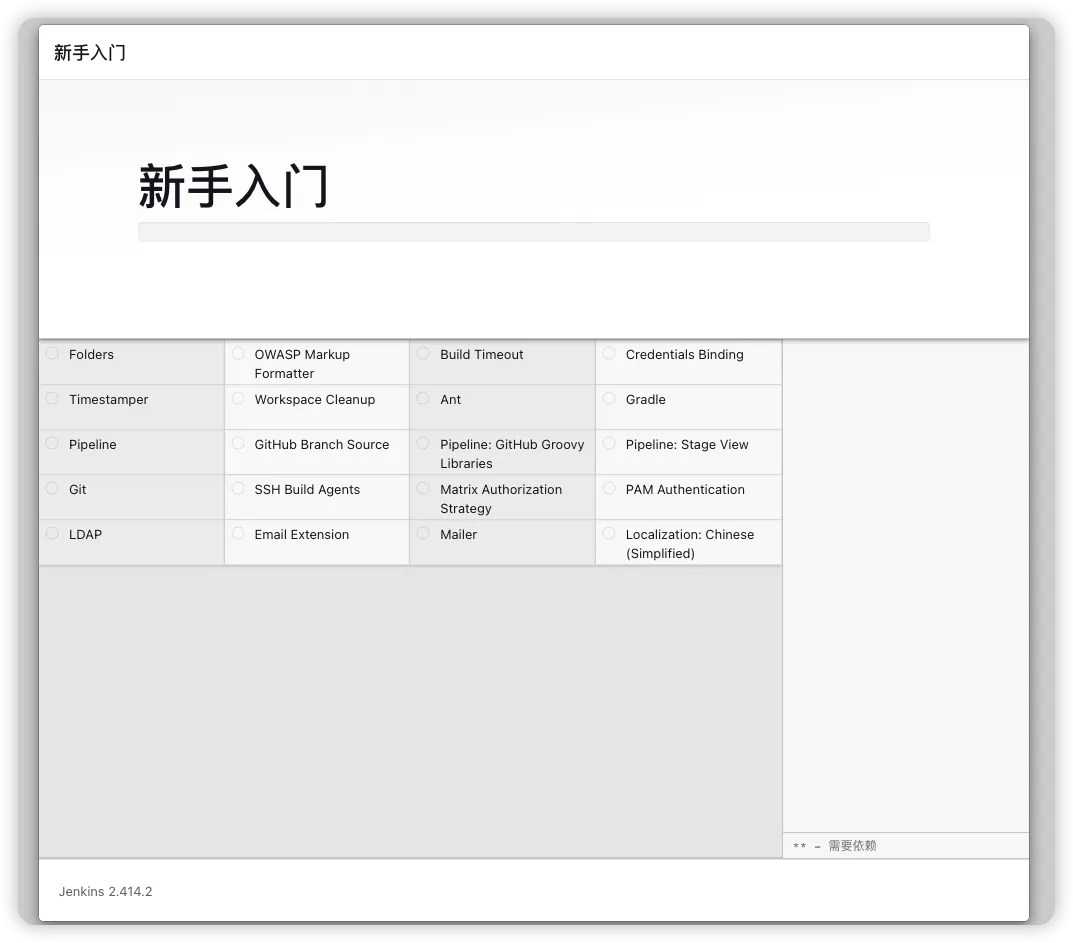The image size is (1073, 943).
Task: Click the status circle beside Git
Action: click(x=52, y=489)
